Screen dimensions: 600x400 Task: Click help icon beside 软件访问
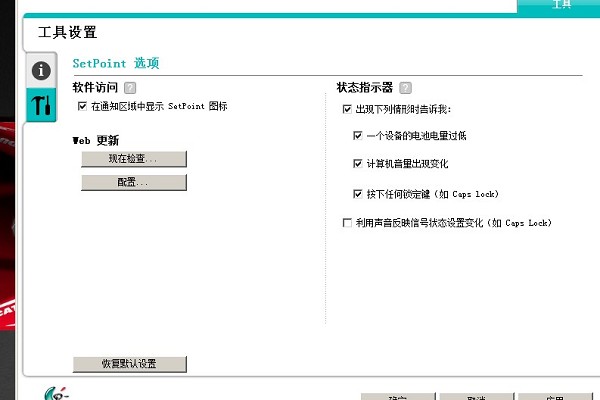(130, 88)
